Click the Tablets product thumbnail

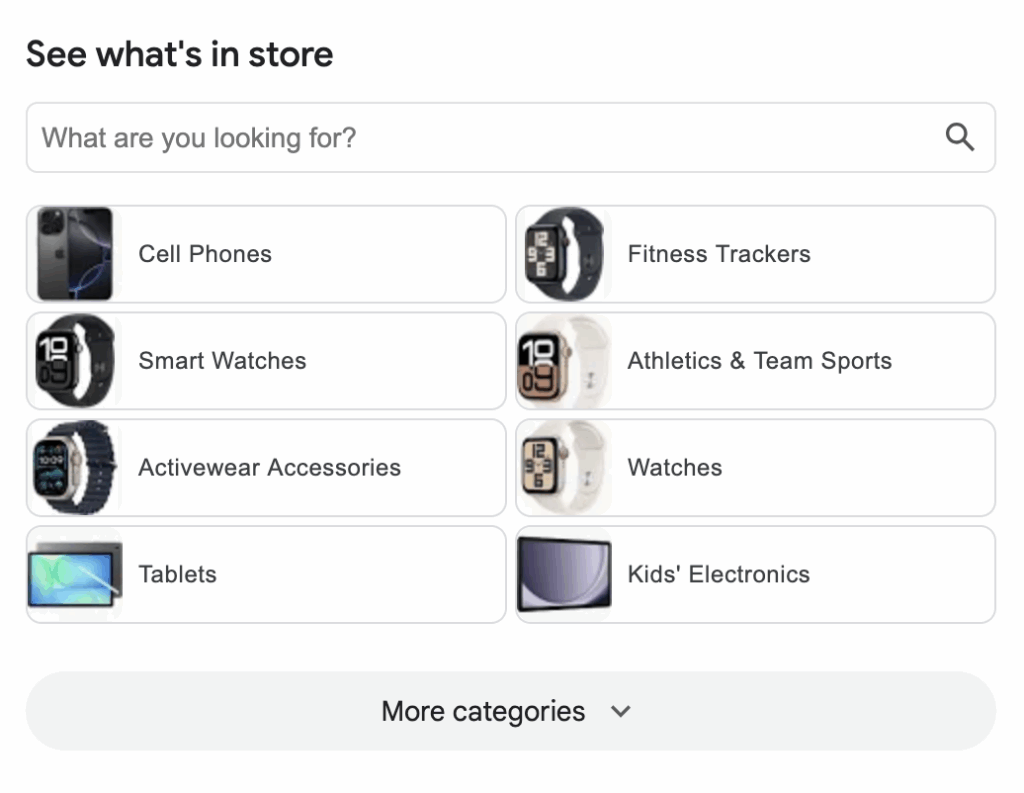pos(74,575)
